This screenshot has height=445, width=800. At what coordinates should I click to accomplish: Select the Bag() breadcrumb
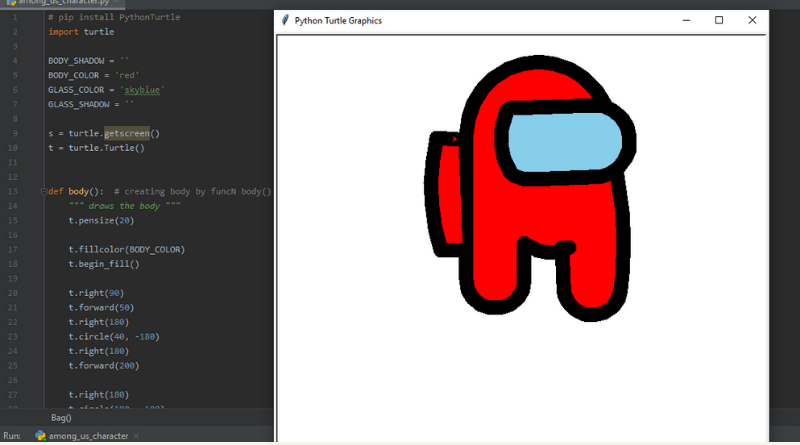coord(61,418)
